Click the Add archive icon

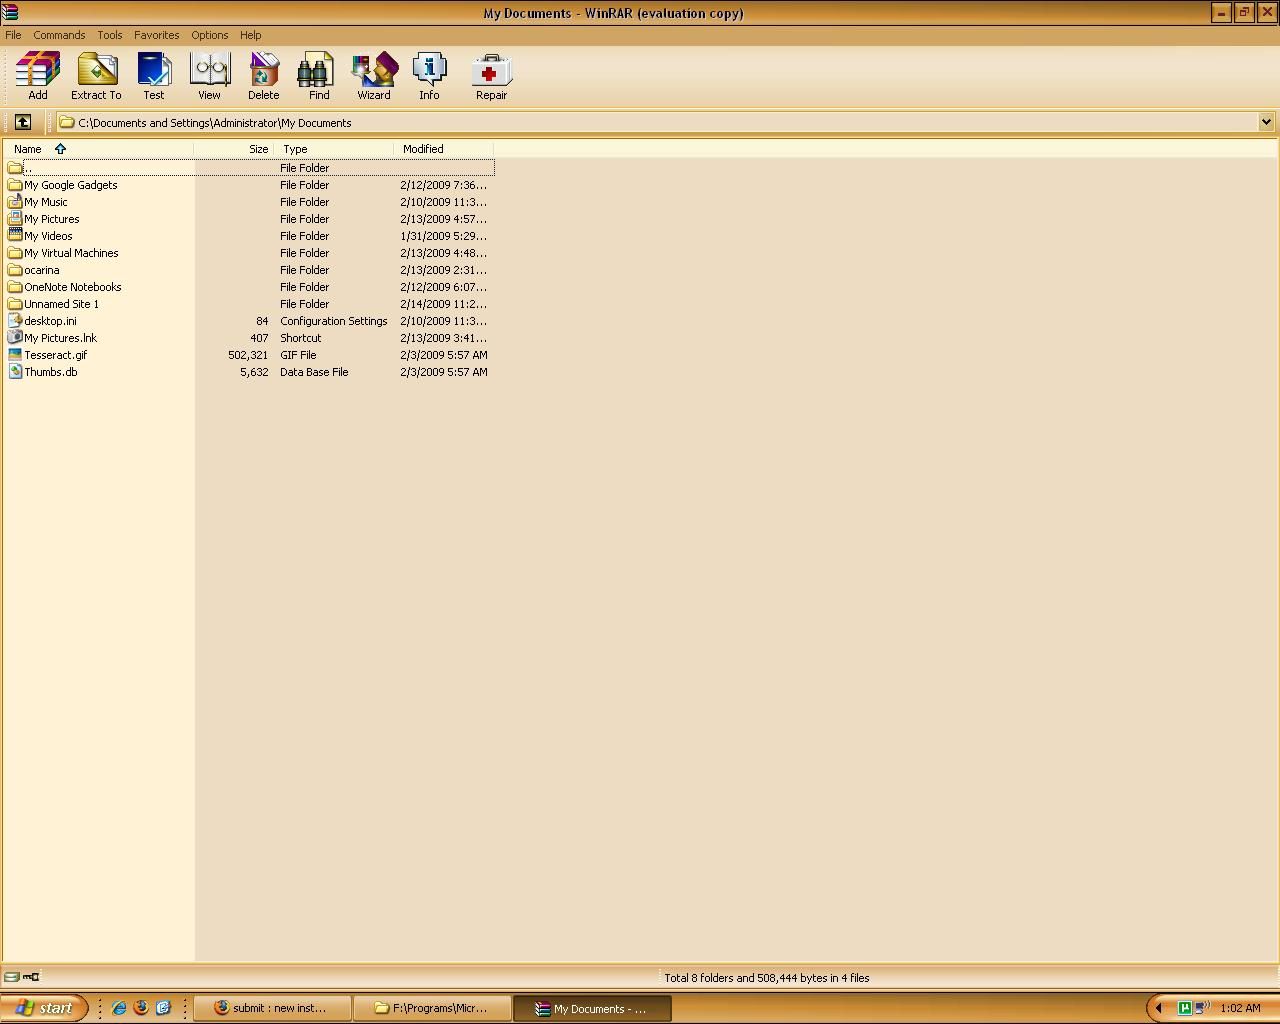pyautogui.click(x=37, y=75)
